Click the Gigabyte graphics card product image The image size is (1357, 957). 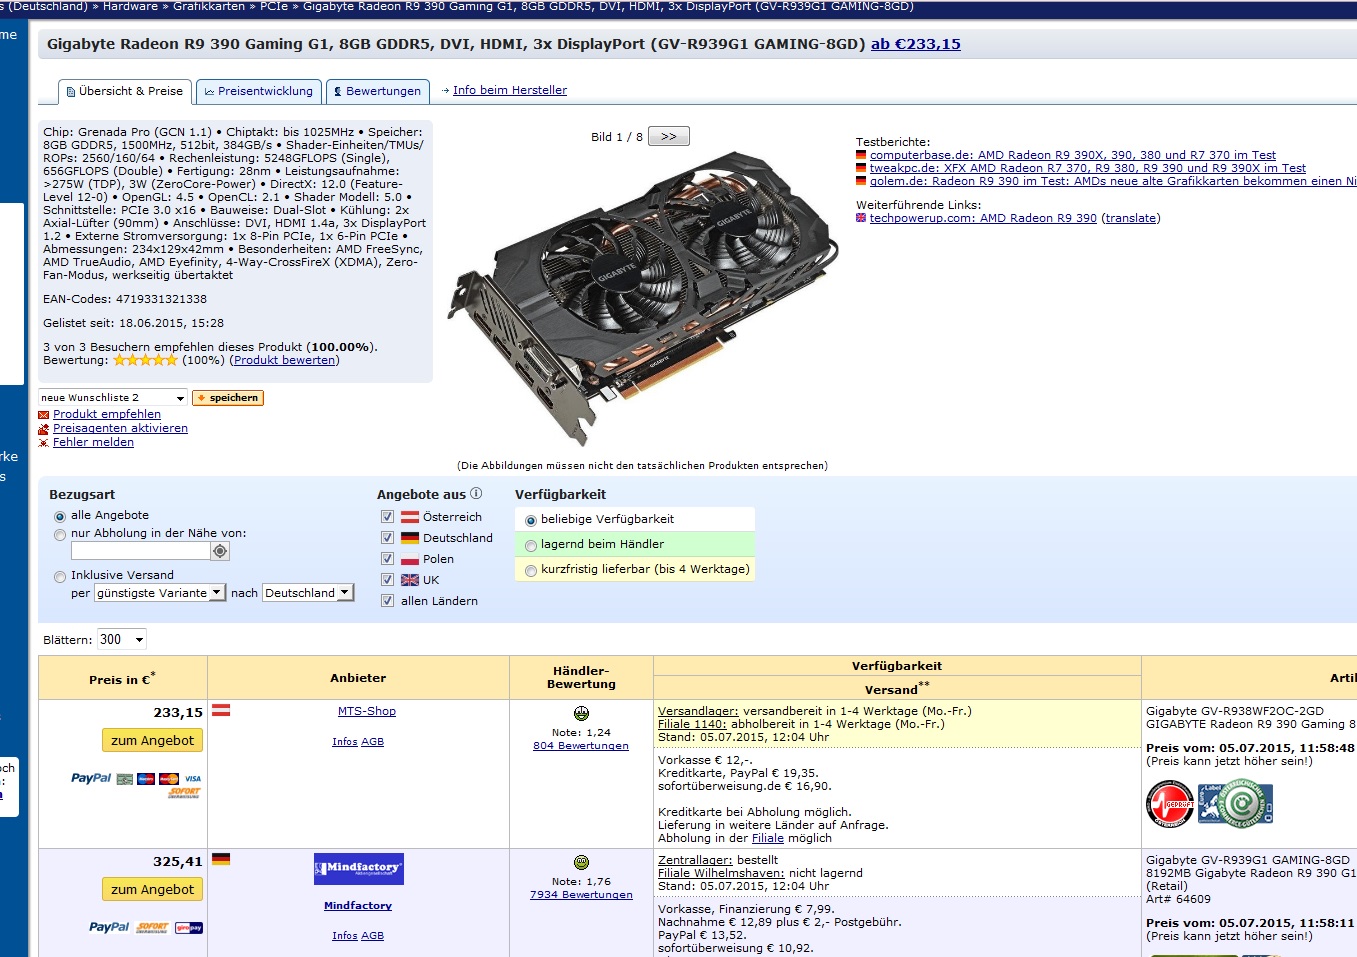coord(643,298)
